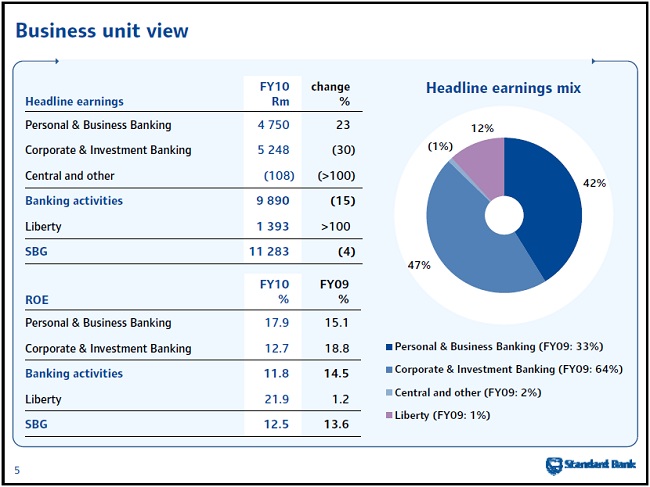Click the '42%' pie chart label
This screenshot has width=650, height=487.
click(594, 183)
